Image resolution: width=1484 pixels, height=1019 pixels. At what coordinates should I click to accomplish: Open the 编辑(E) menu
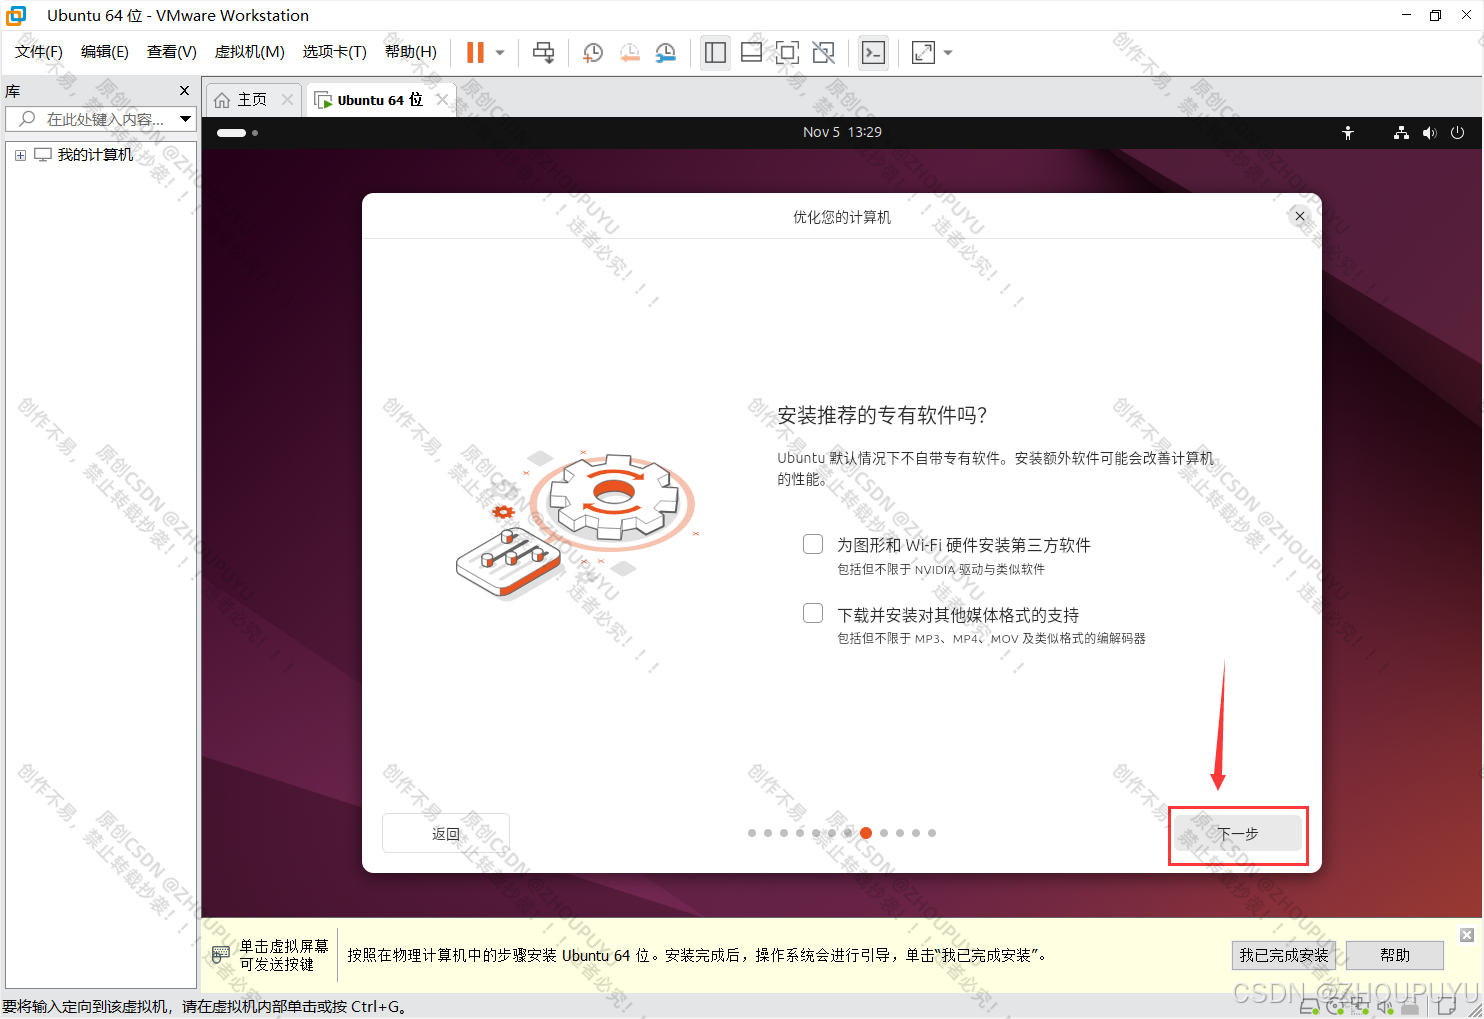pos(105,52)
